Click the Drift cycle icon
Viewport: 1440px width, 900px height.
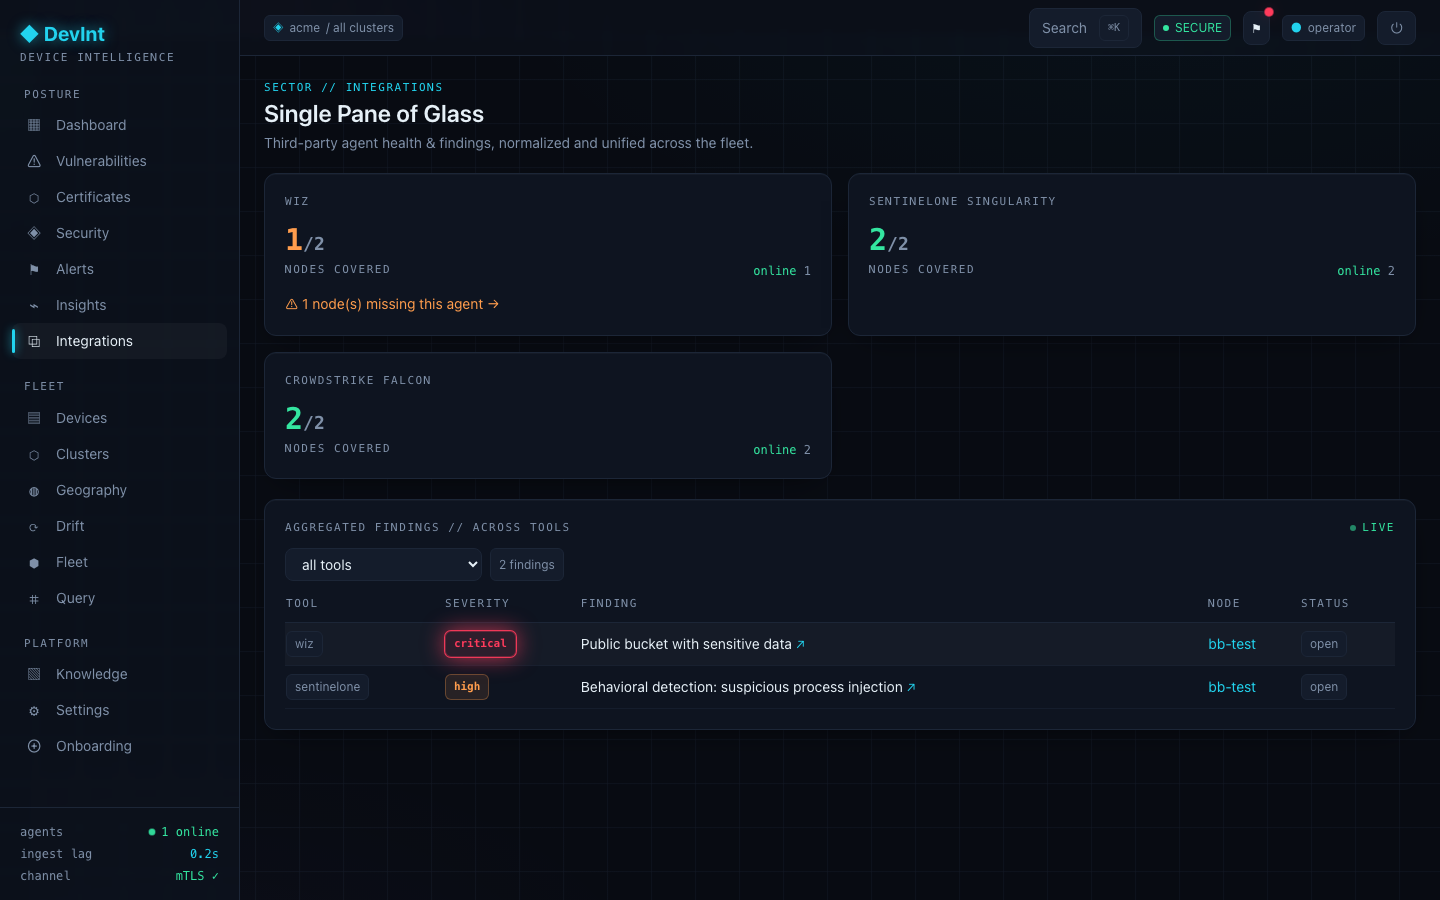pyautogui.click(x=34, y=527)
